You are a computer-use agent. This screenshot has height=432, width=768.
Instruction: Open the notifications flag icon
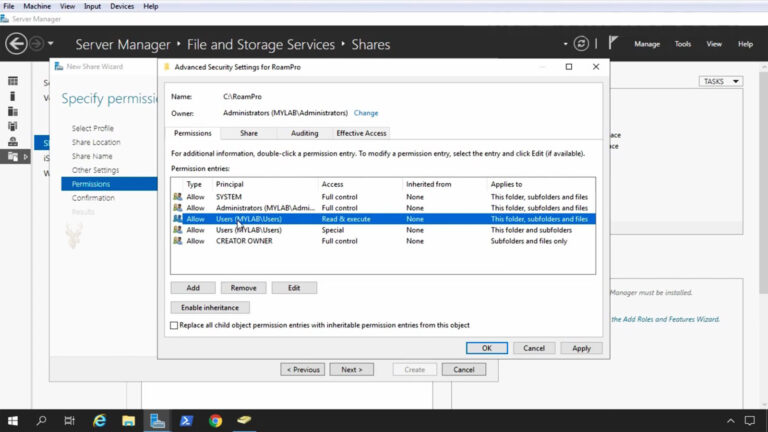click(613, 43)
